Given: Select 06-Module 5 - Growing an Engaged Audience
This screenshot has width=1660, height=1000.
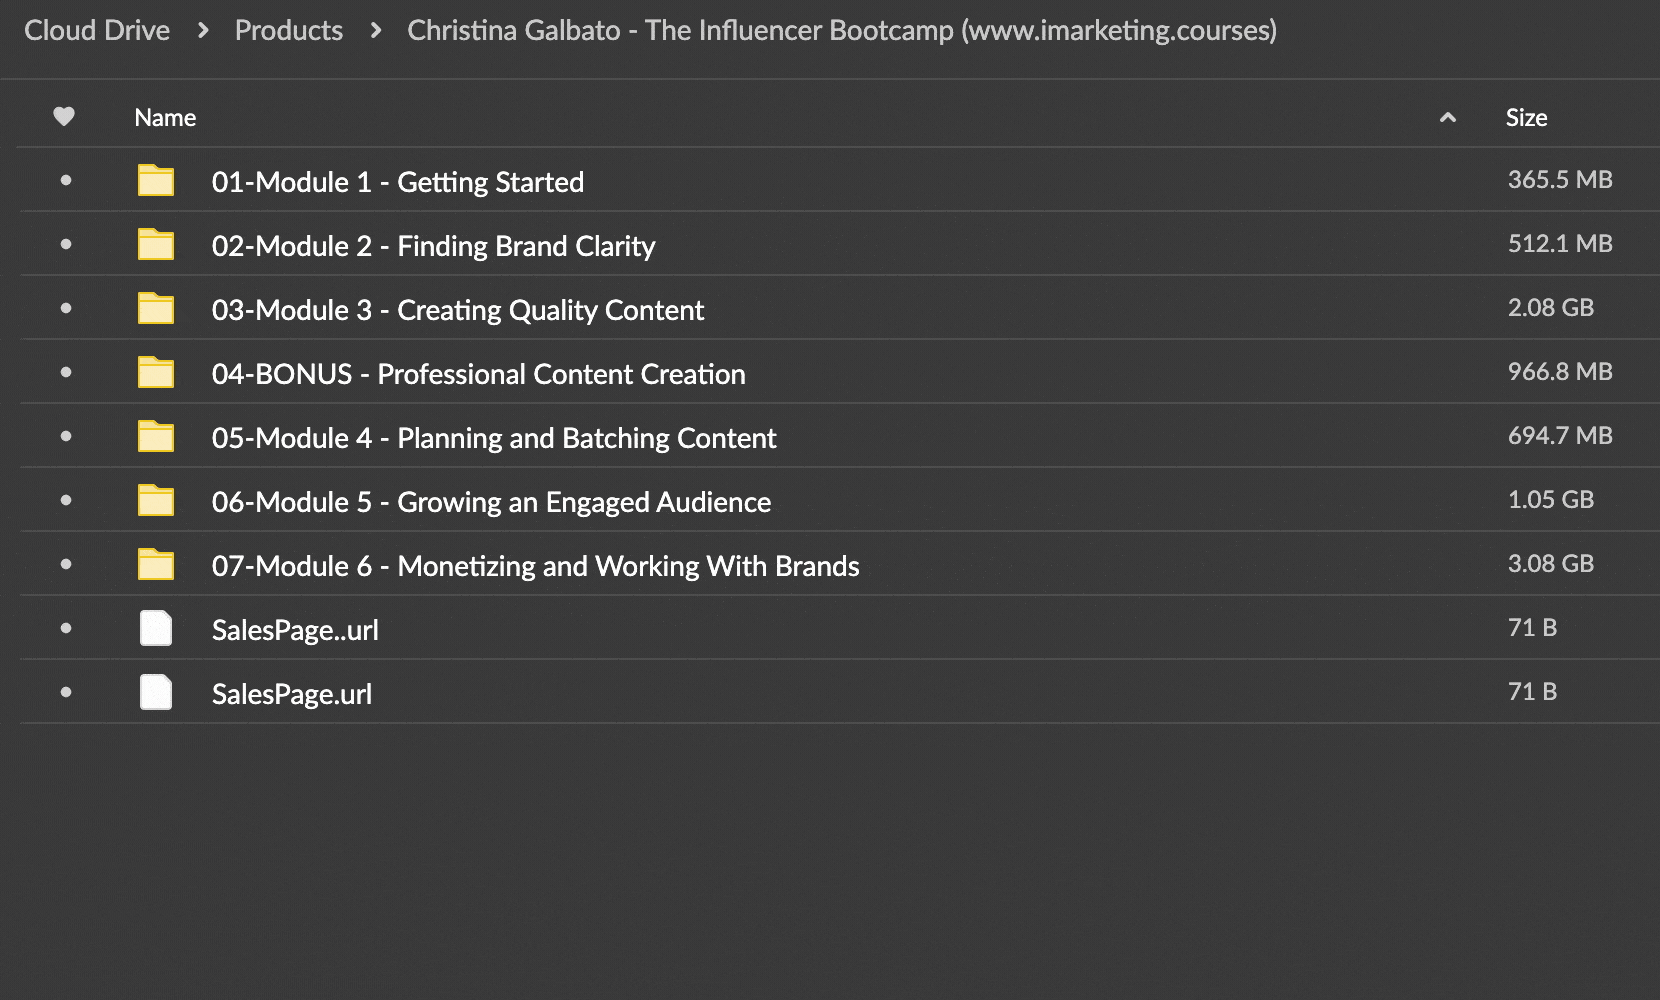Looking at the screenshot, I should coord(491,502).
